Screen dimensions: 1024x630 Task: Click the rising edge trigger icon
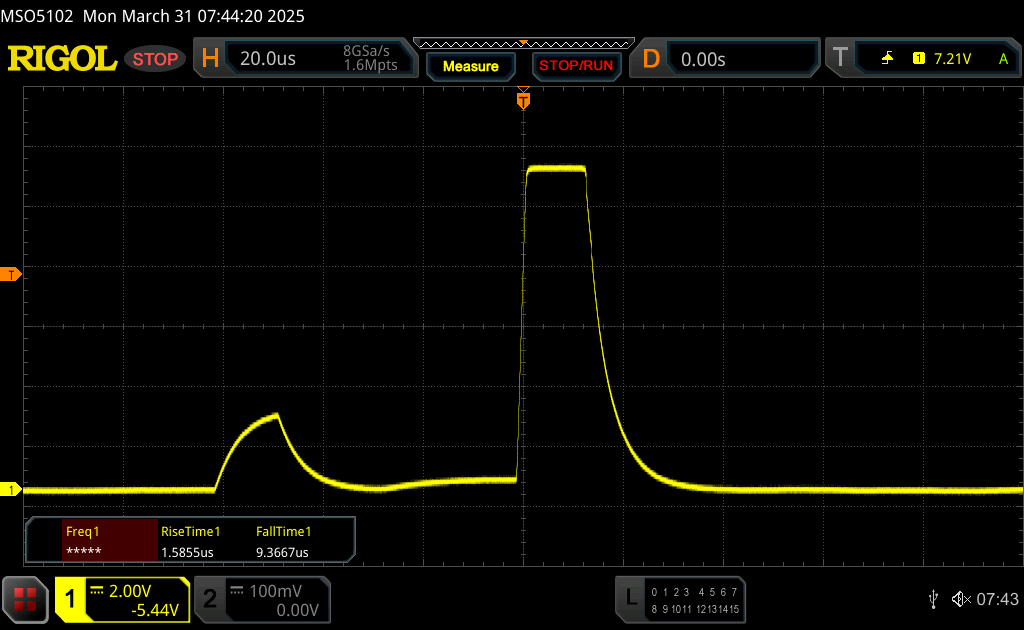point(887,59)
